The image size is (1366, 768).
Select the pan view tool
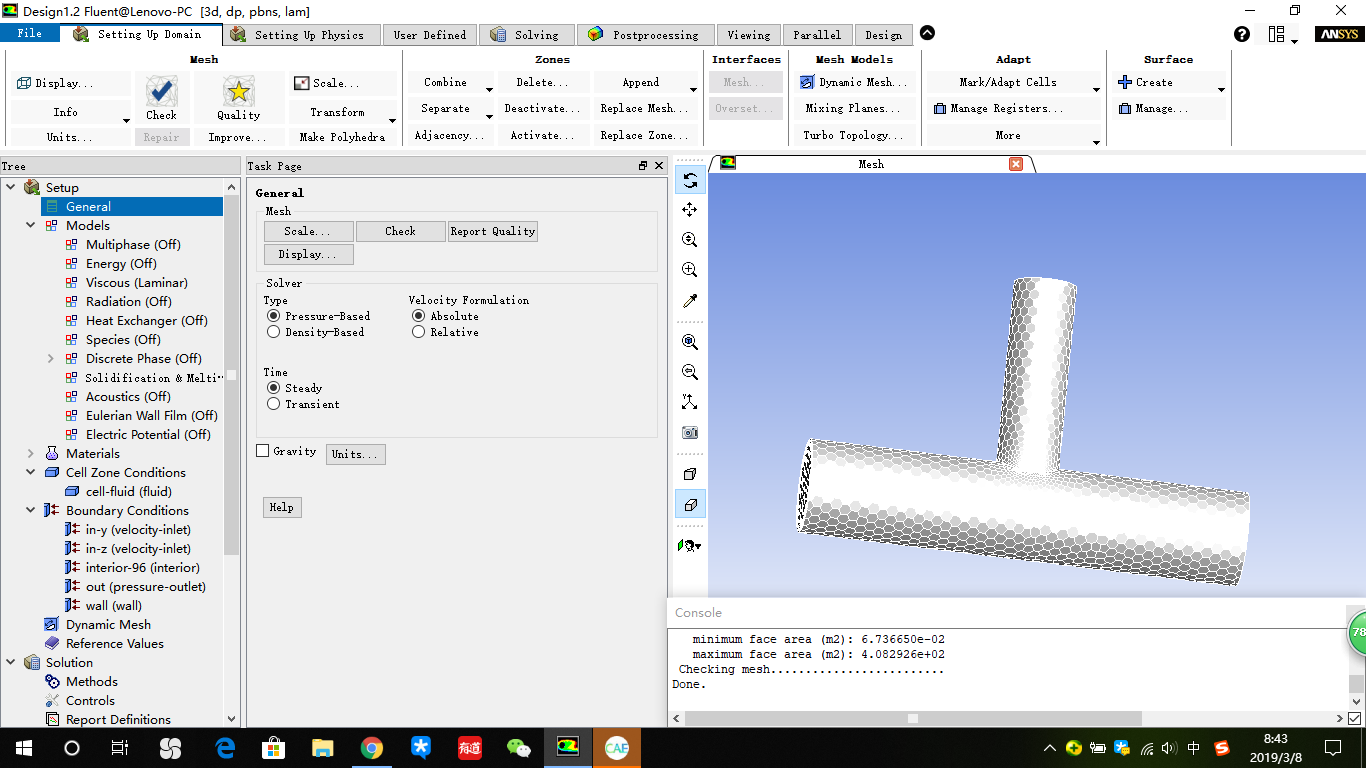point(689,210)
